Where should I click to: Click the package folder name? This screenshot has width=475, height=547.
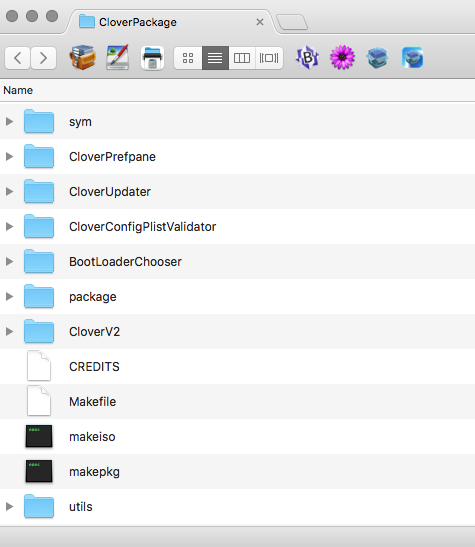coord(93,297)
